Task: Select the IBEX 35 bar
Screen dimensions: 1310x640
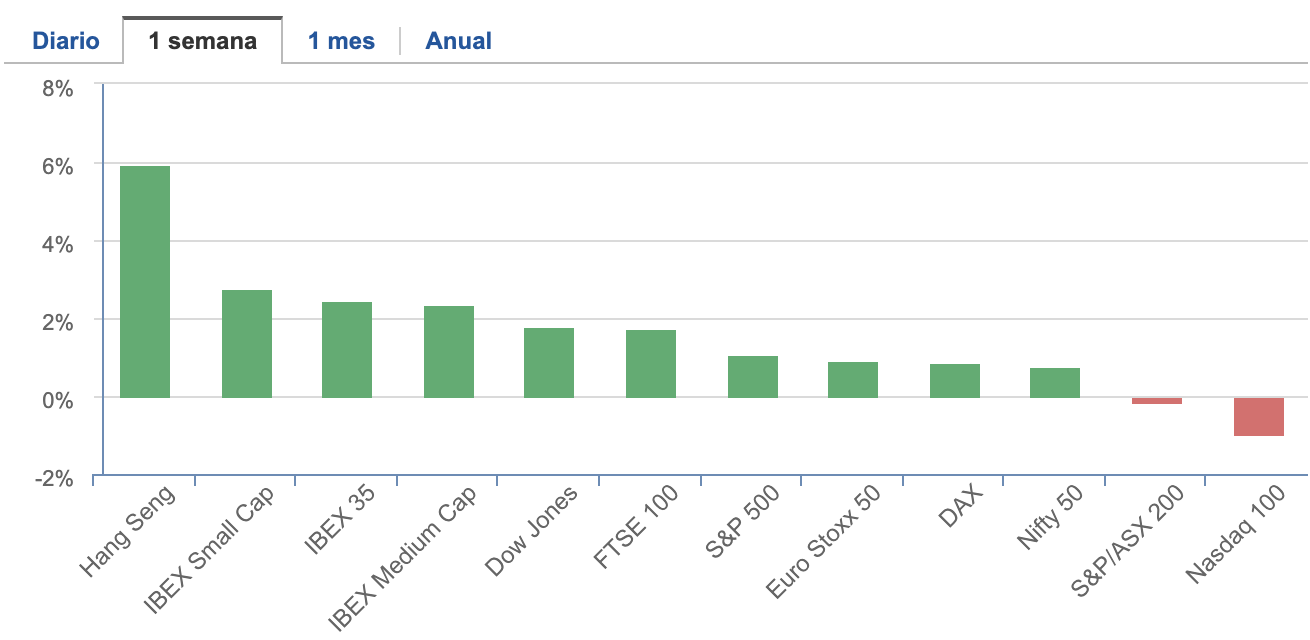Action: [x=347, y=350]
